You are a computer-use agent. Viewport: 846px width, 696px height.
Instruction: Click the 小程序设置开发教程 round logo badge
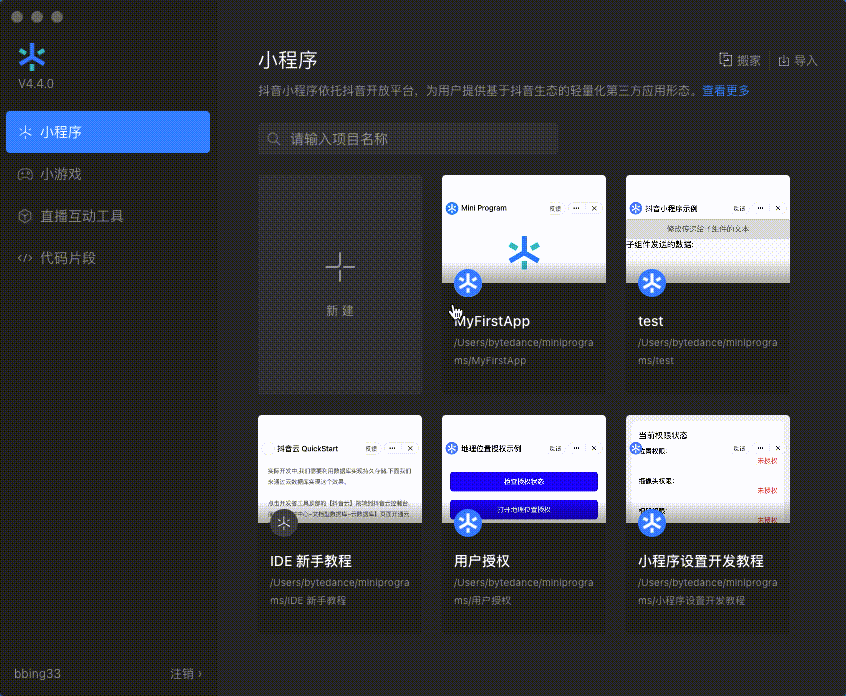click(652, 523)
